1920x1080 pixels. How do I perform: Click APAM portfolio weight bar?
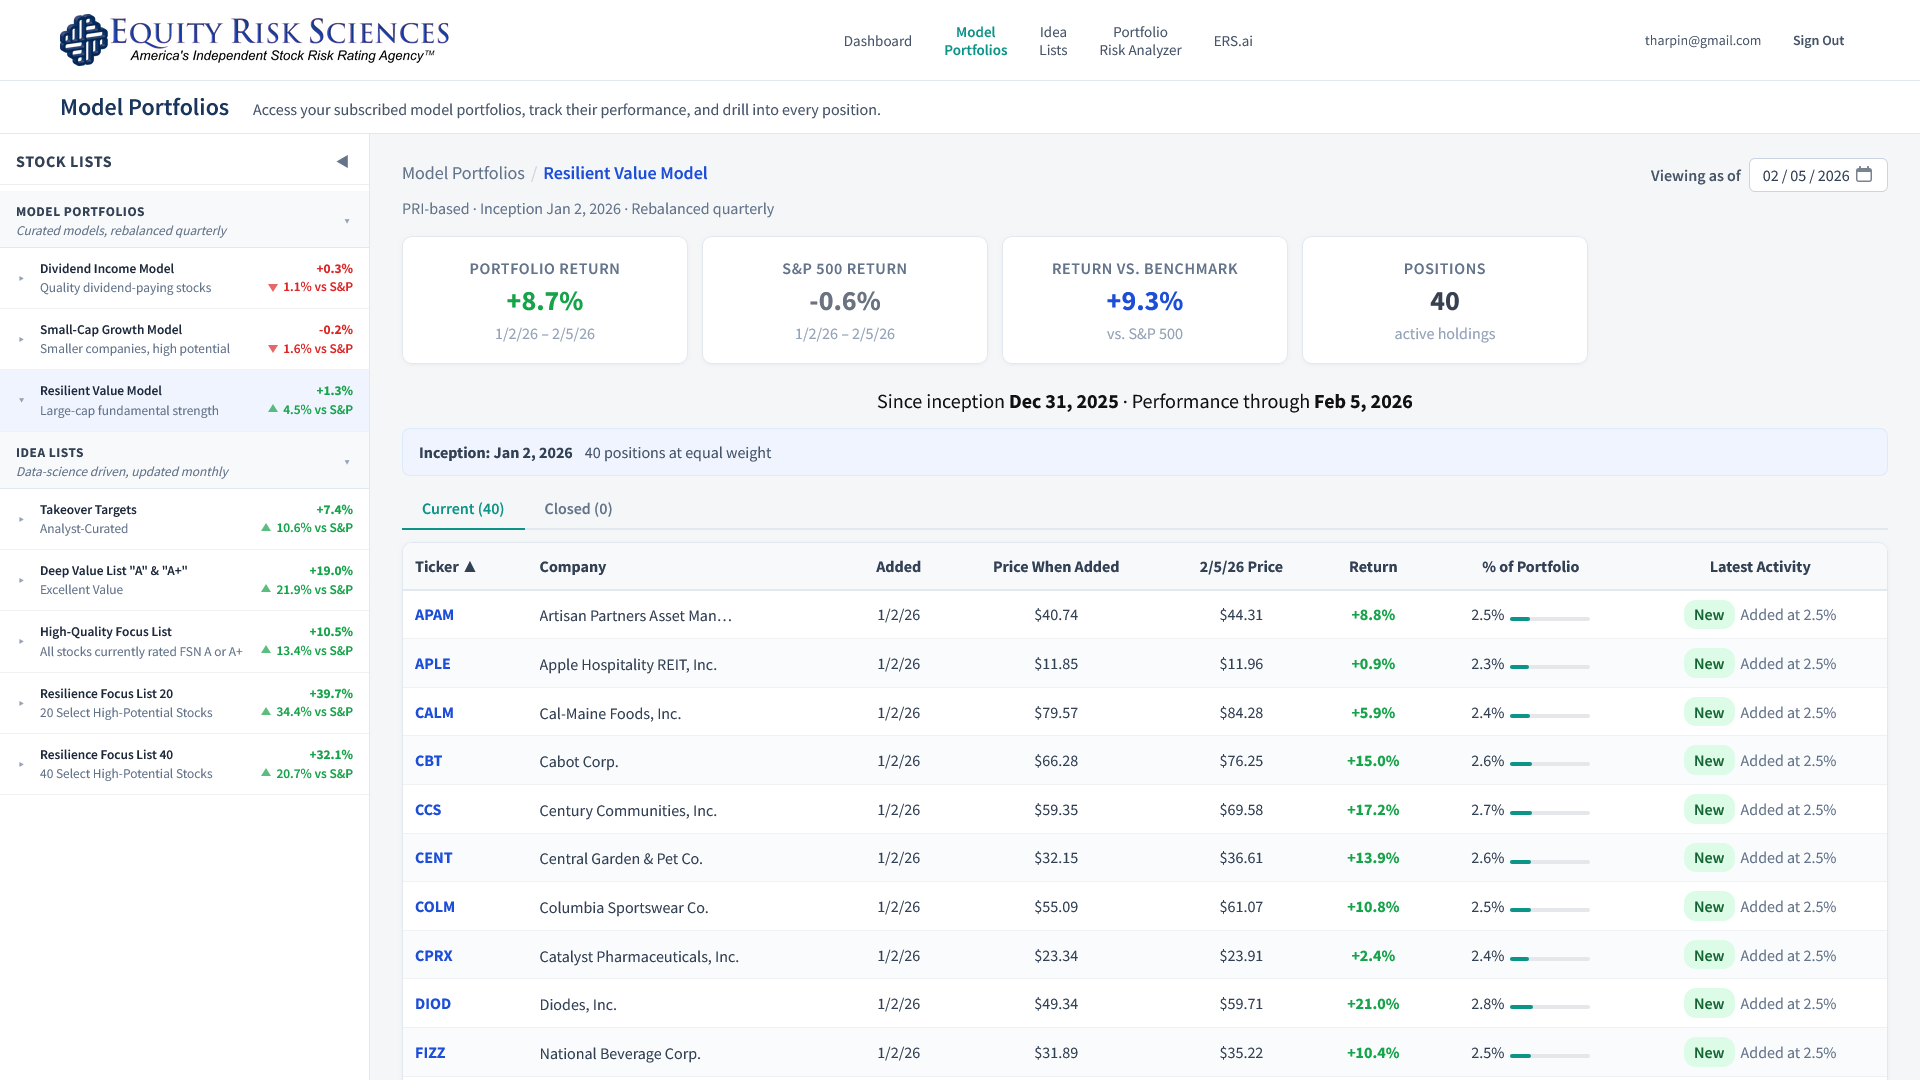coord(1549,619)
